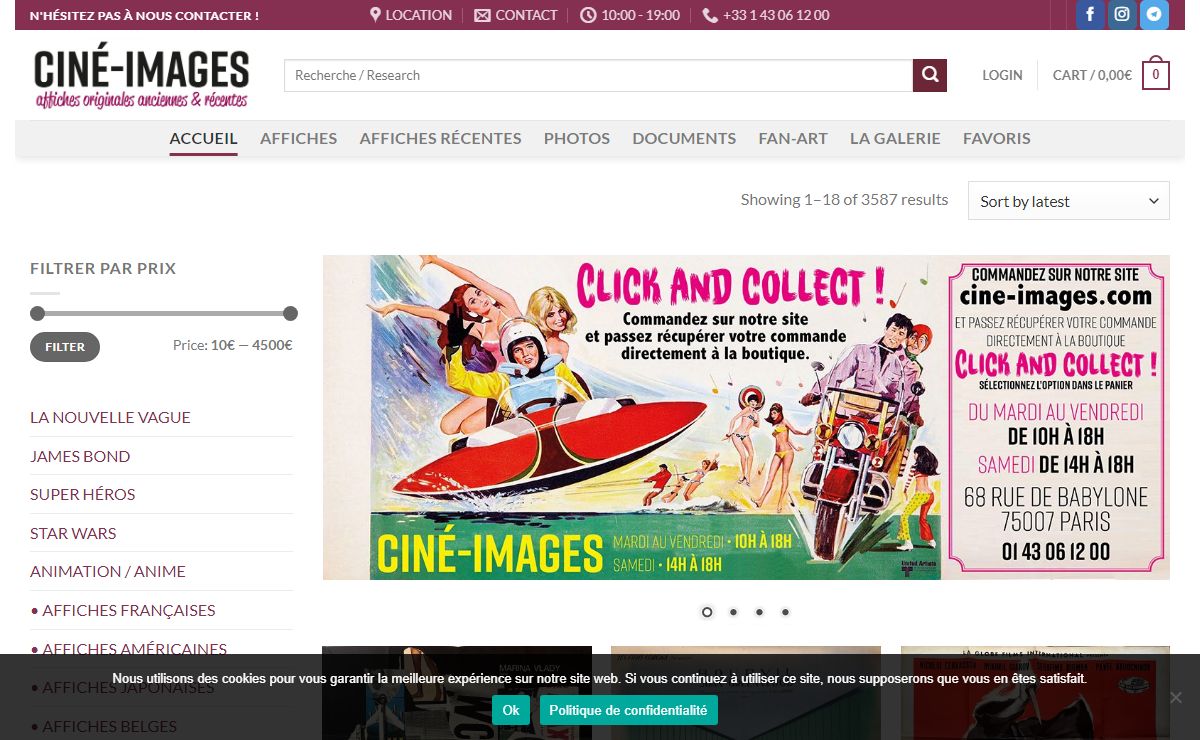Open the CART / 0,00€ link
This screenshot has width=1200, height=740.
pyautogui.click(x=1092, y=75)
